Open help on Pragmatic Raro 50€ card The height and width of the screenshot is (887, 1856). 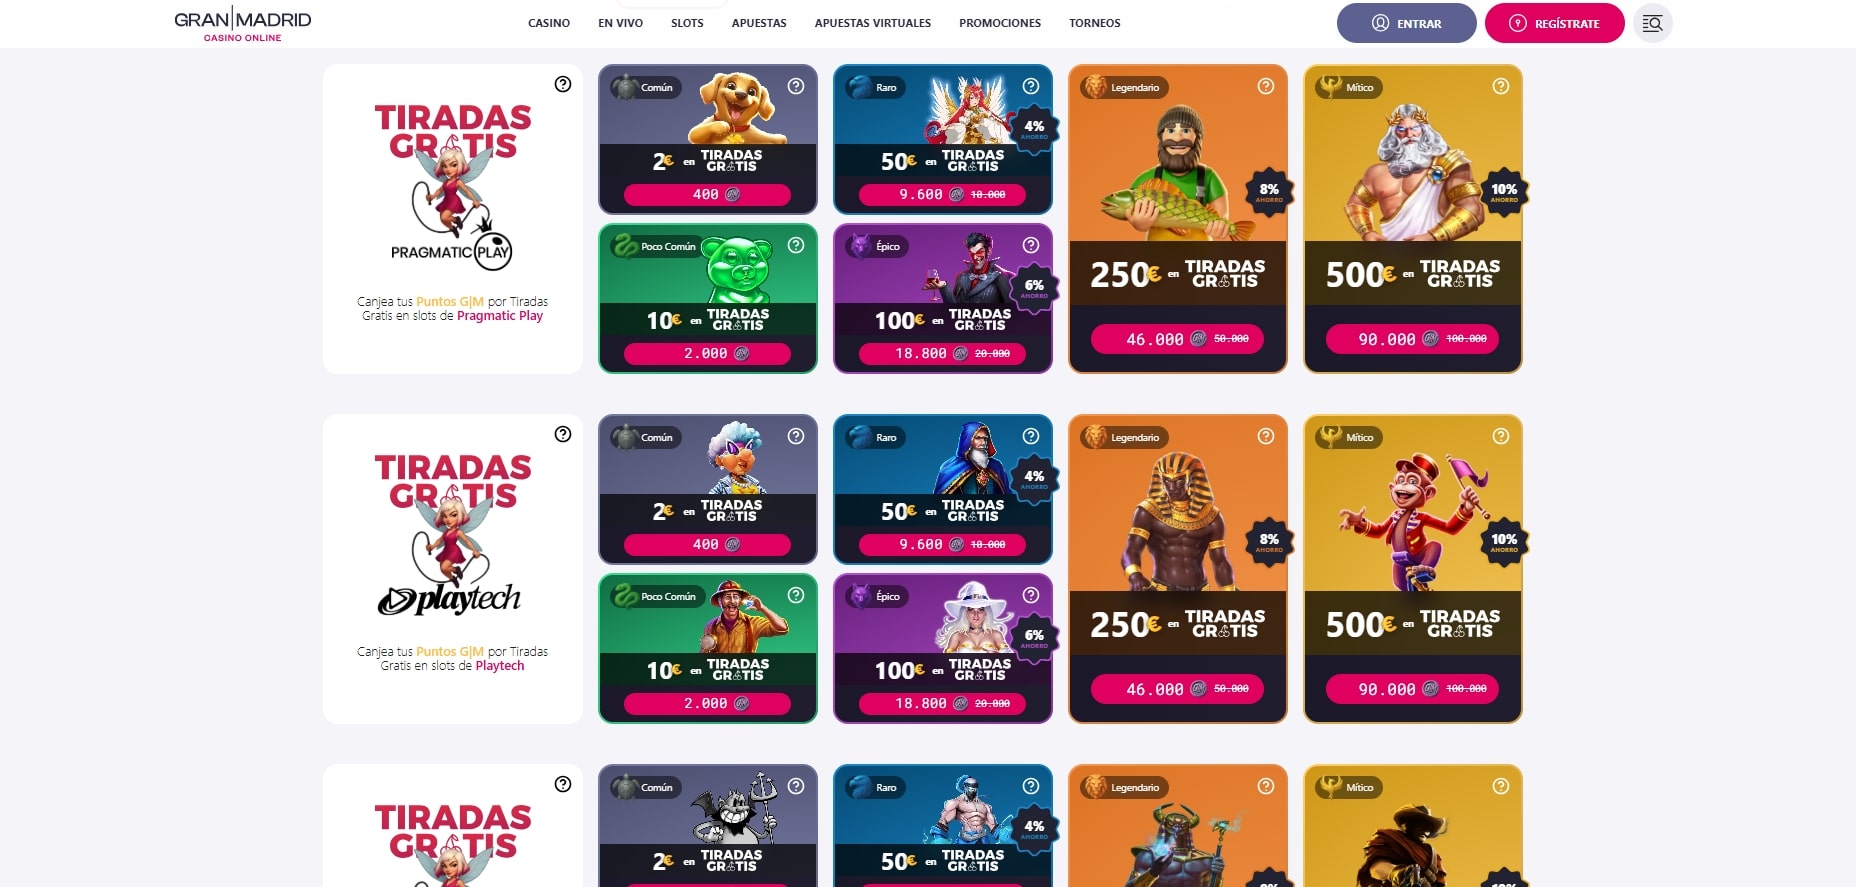click(1031, 86)
